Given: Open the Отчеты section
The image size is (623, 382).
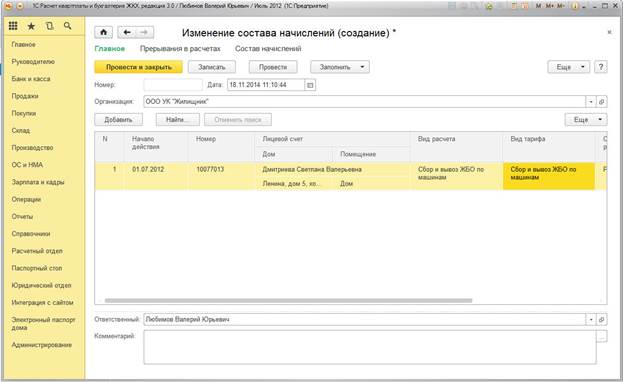Looking at the screenshot, I should click(x=22, y=216).
